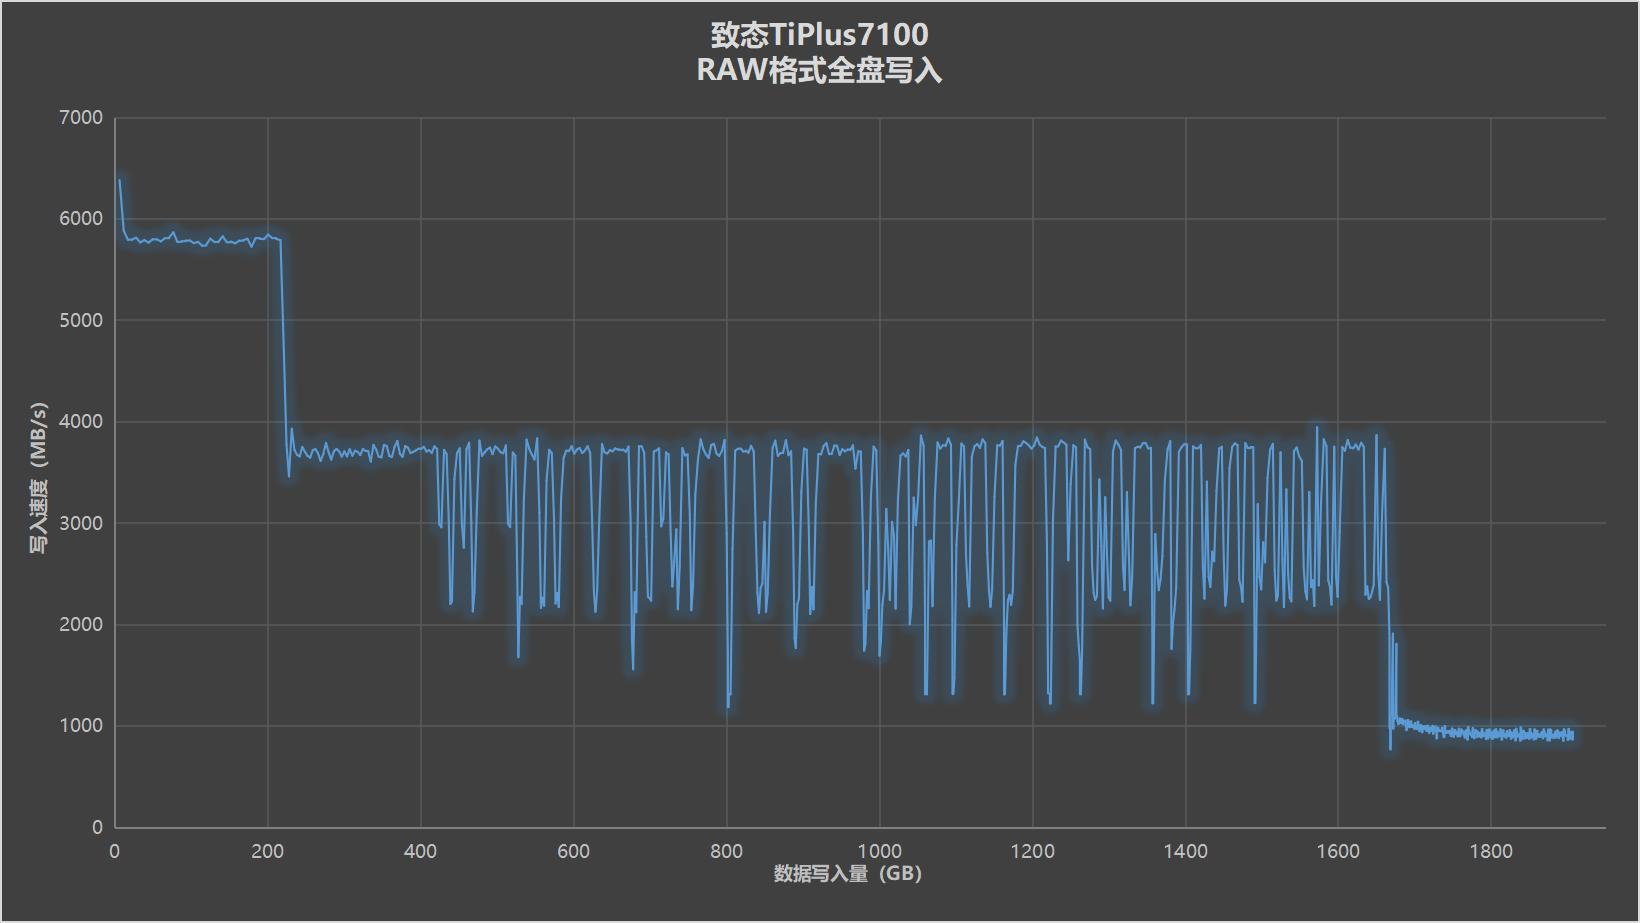Click the 200 tick label on X-axis
The height and width of the screenshot is (923, 1640).
click(x=266, y=853)
